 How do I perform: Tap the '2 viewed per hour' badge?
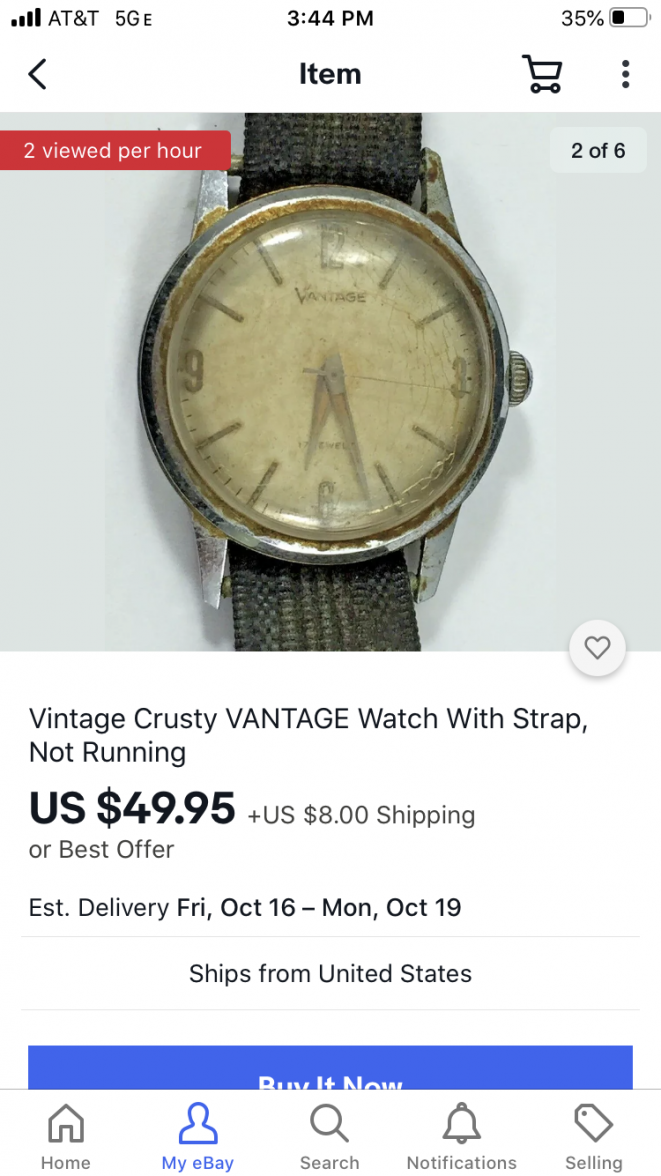point(115,150)
